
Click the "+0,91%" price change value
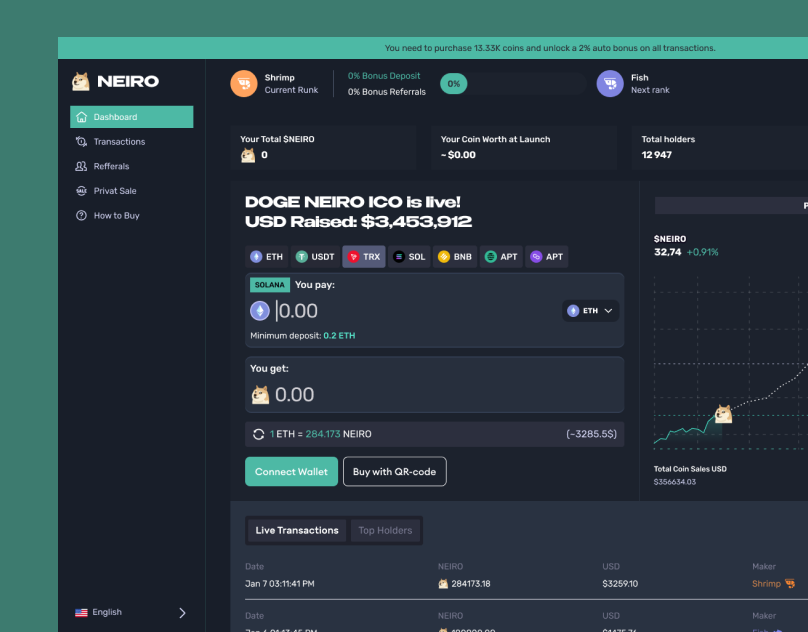coord(702,252)
